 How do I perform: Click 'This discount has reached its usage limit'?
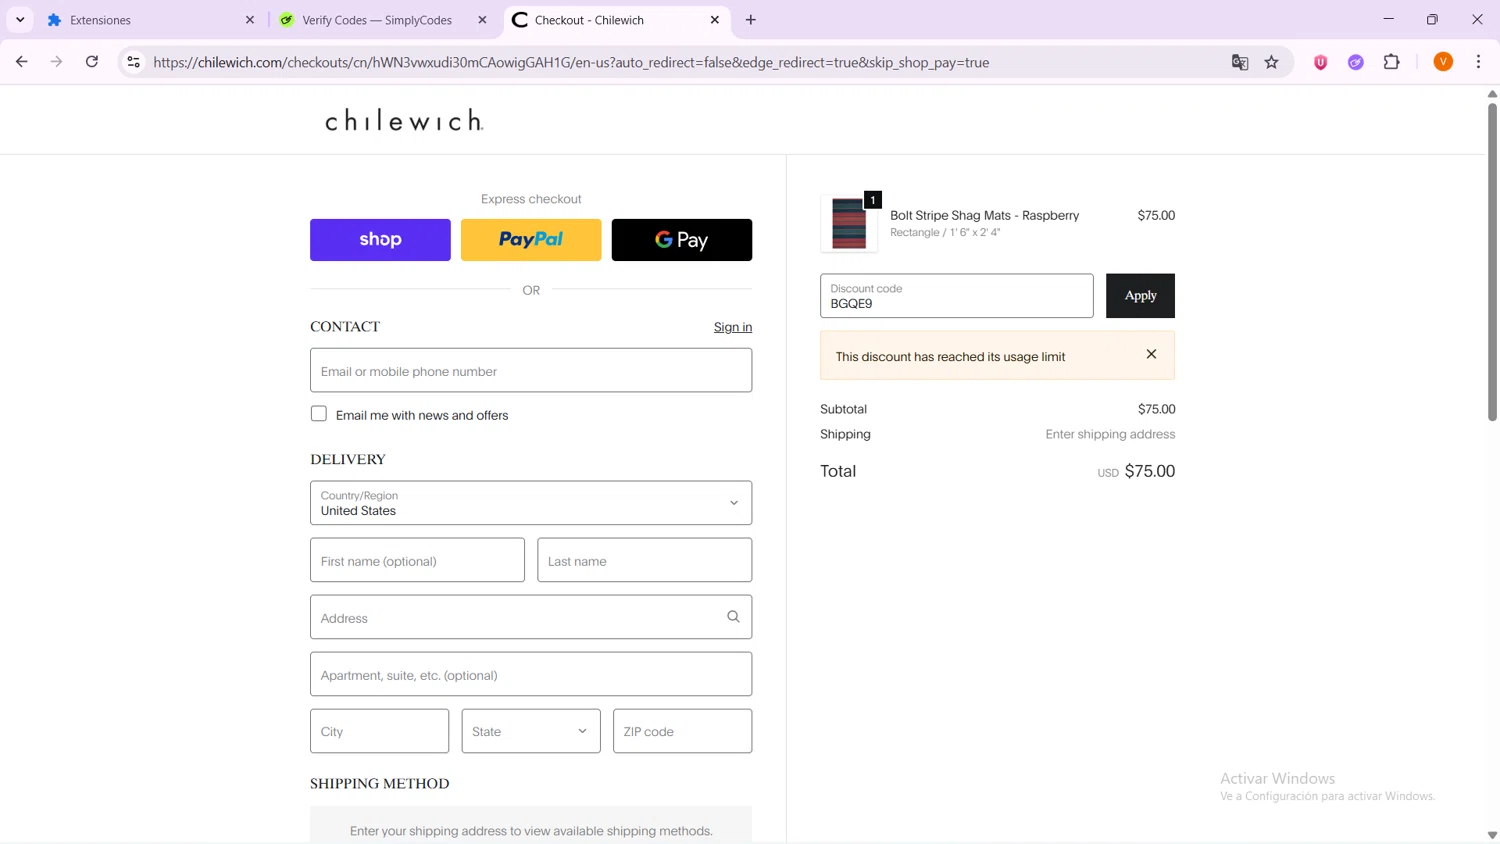tap(950, 357)
